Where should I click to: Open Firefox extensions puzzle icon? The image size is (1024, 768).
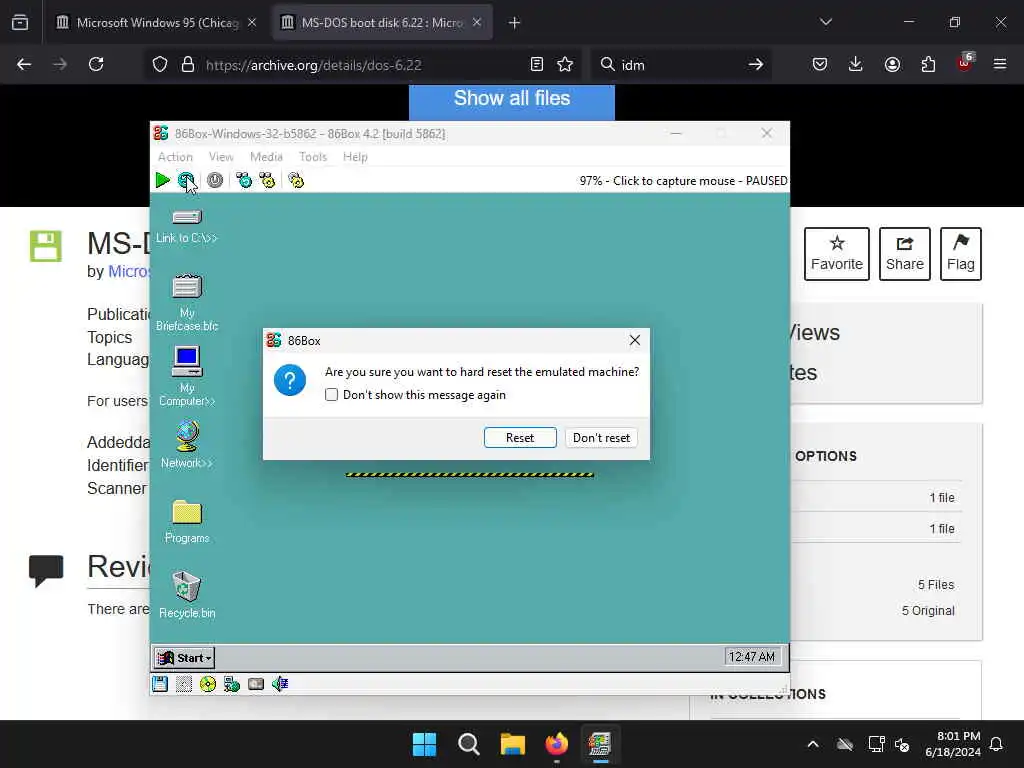(928, 64)
